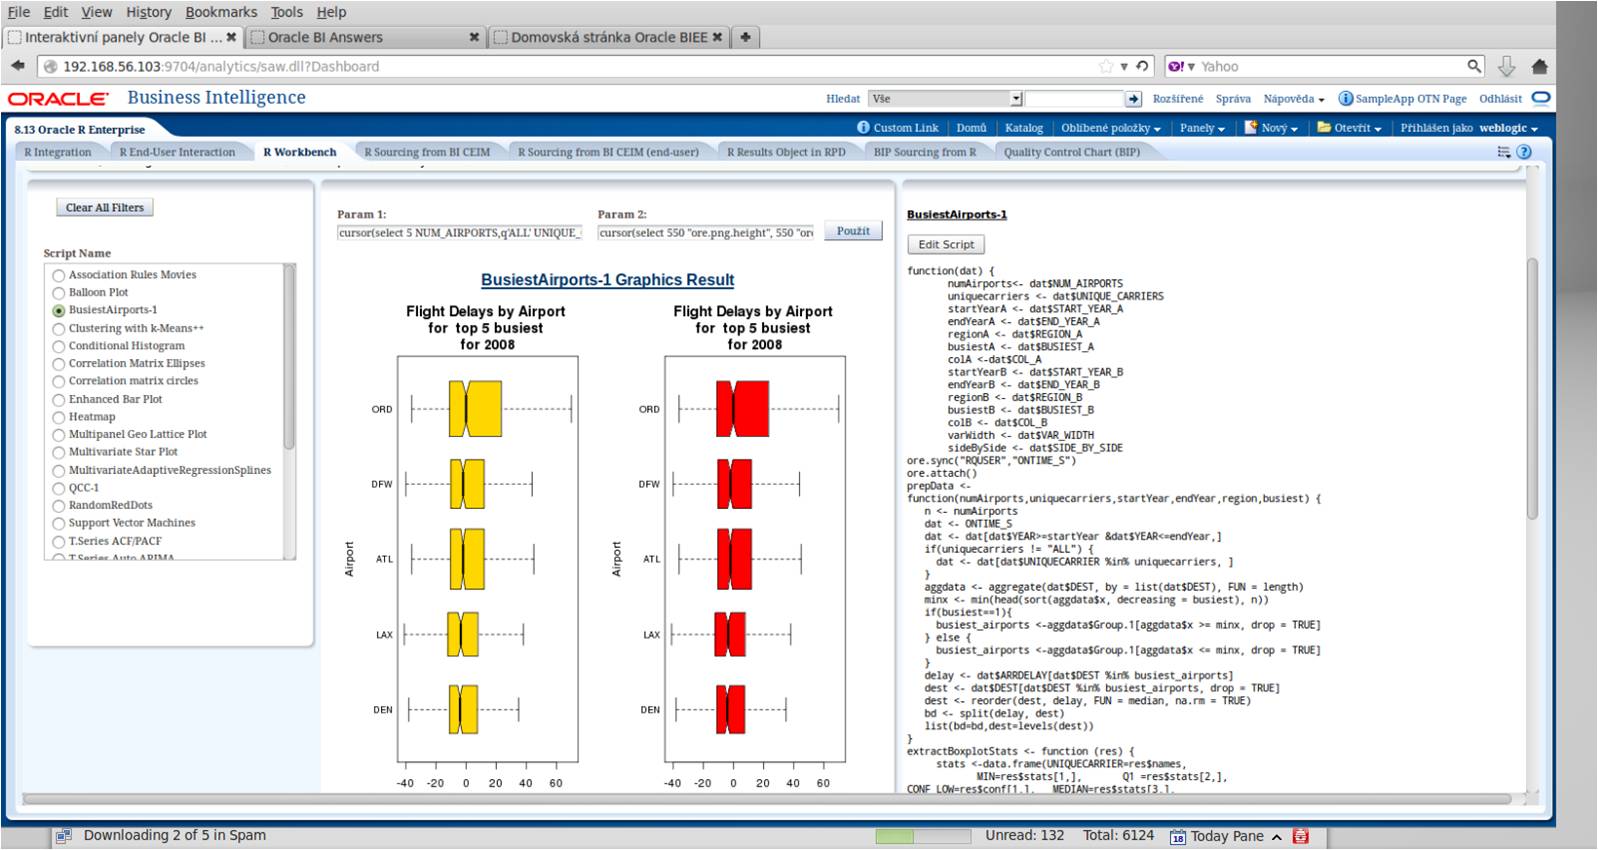Open the BusiestAirports-1 Graphics Result link
This screenshot has width=1598, height=850.
pyautogui.click(x=607, y=280)
